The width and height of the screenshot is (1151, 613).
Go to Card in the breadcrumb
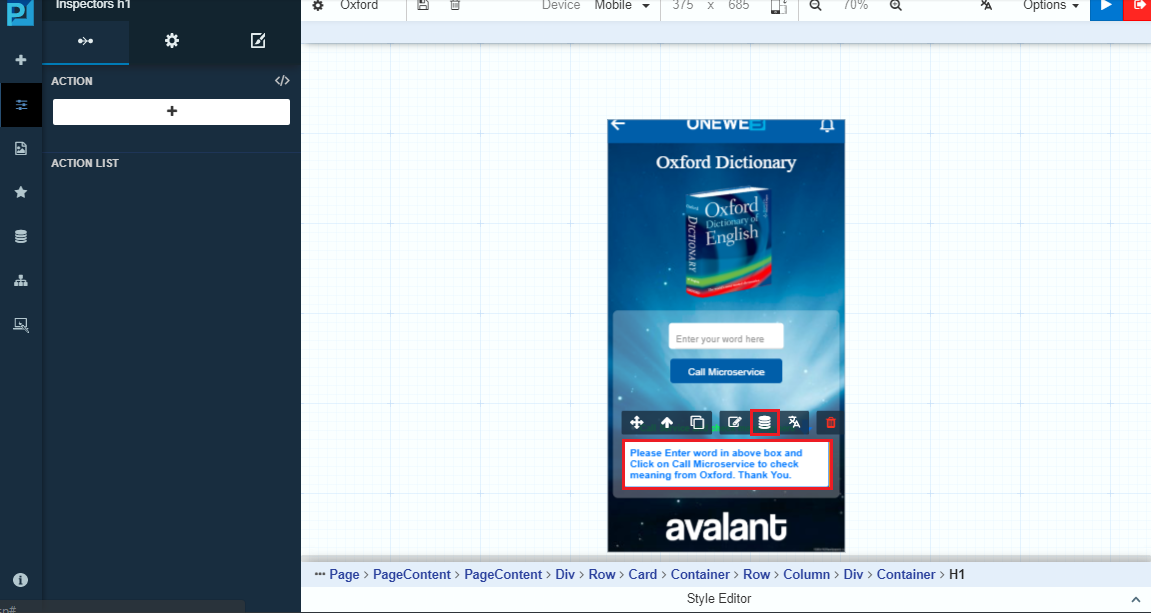642,574
